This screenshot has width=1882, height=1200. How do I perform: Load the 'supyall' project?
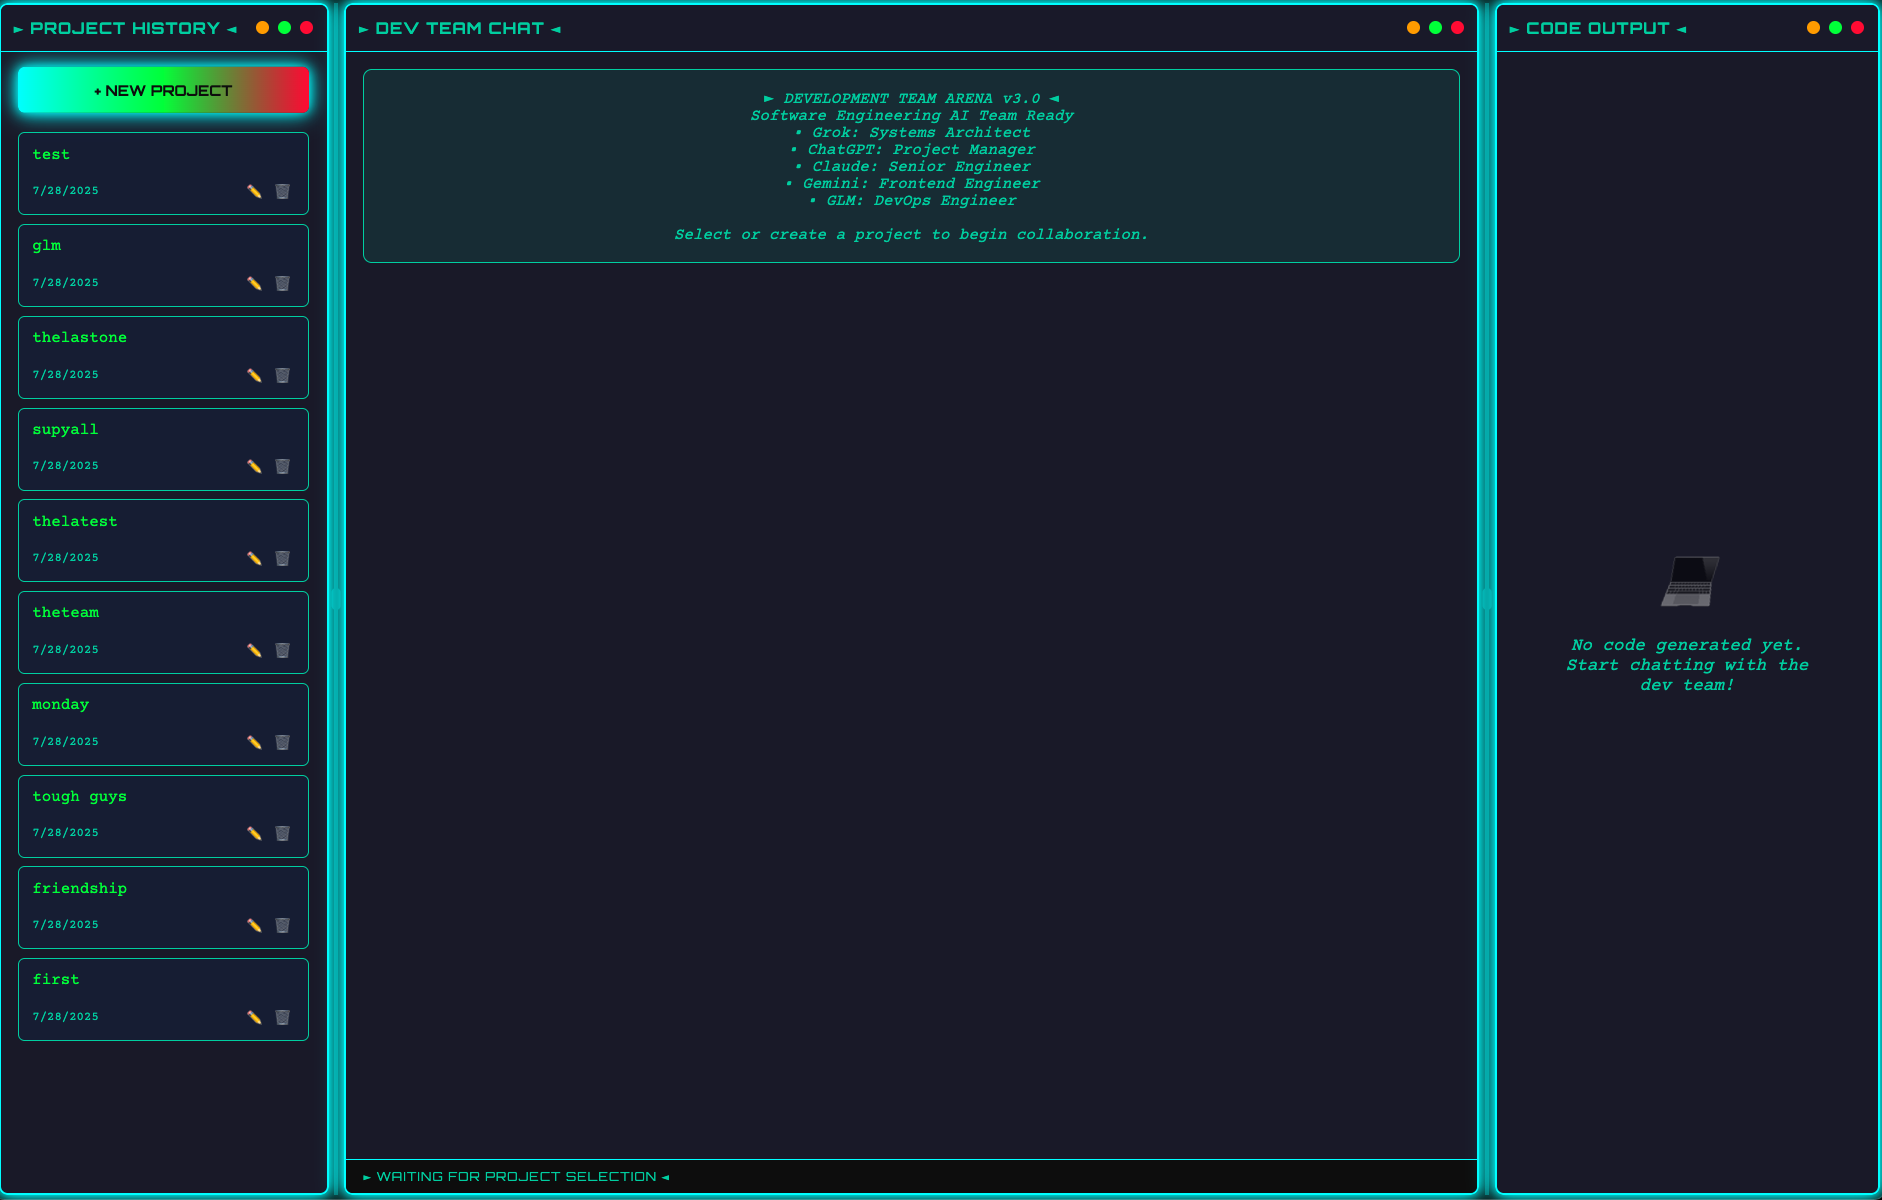point(163,449)
